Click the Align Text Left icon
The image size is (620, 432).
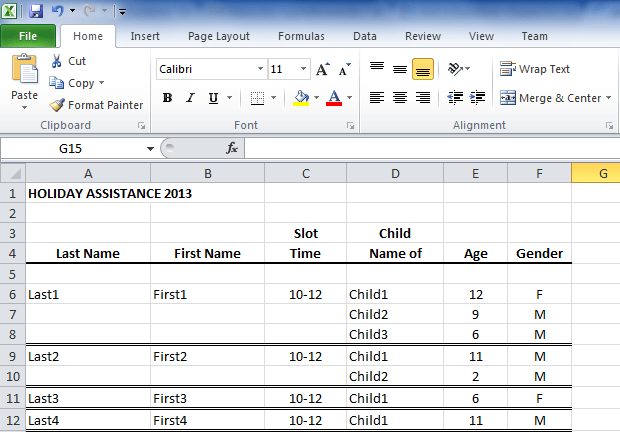point(377,98)
